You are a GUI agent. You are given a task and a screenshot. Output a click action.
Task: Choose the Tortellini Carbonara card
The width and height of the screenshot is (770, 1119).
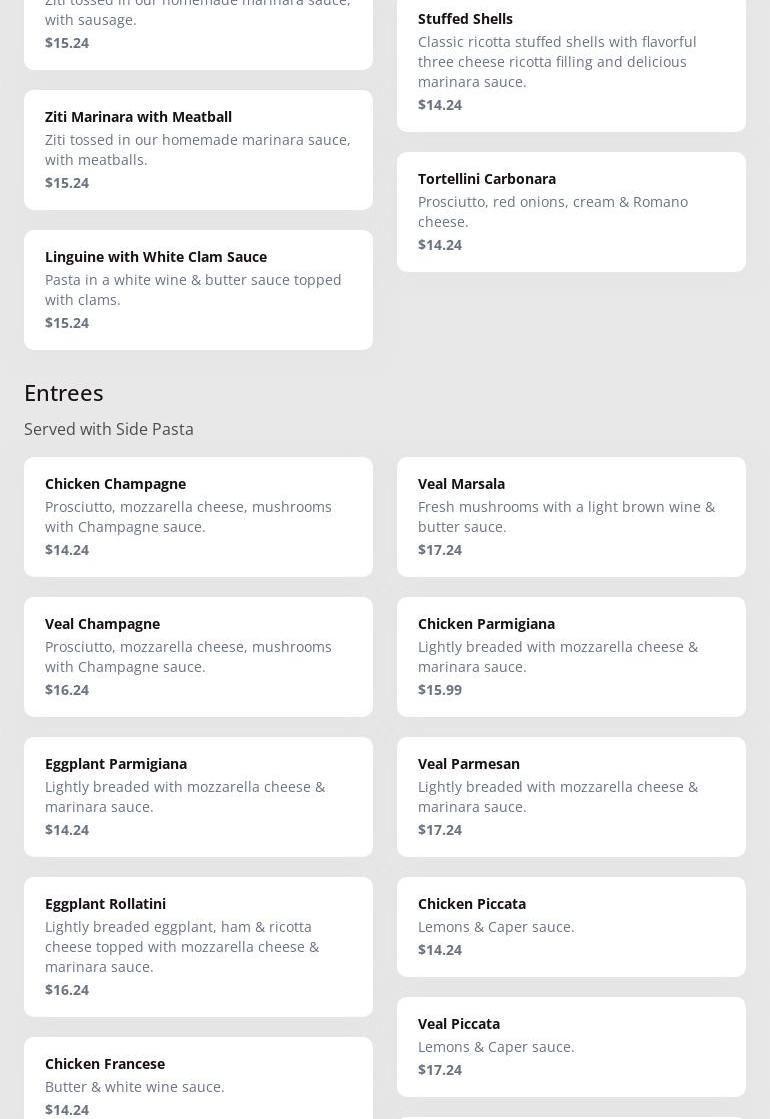coord(571,212)
